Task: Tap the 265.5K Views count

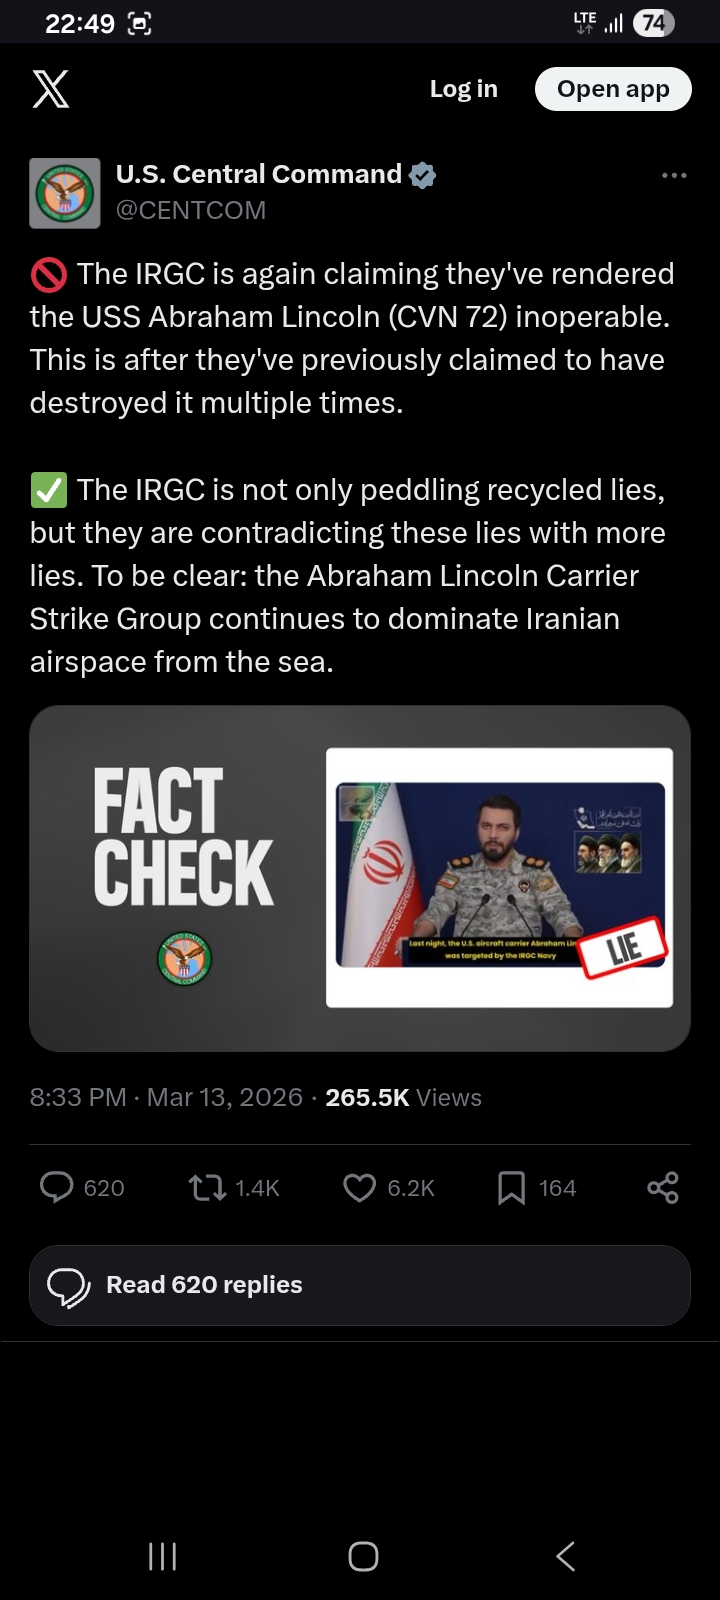Action: pyautogui.click(x=403, y=1097)
